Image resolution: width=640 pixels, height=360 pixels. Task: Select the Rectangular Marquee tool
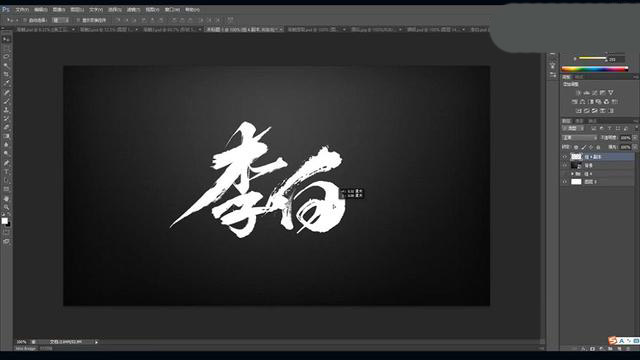(6, 48)
